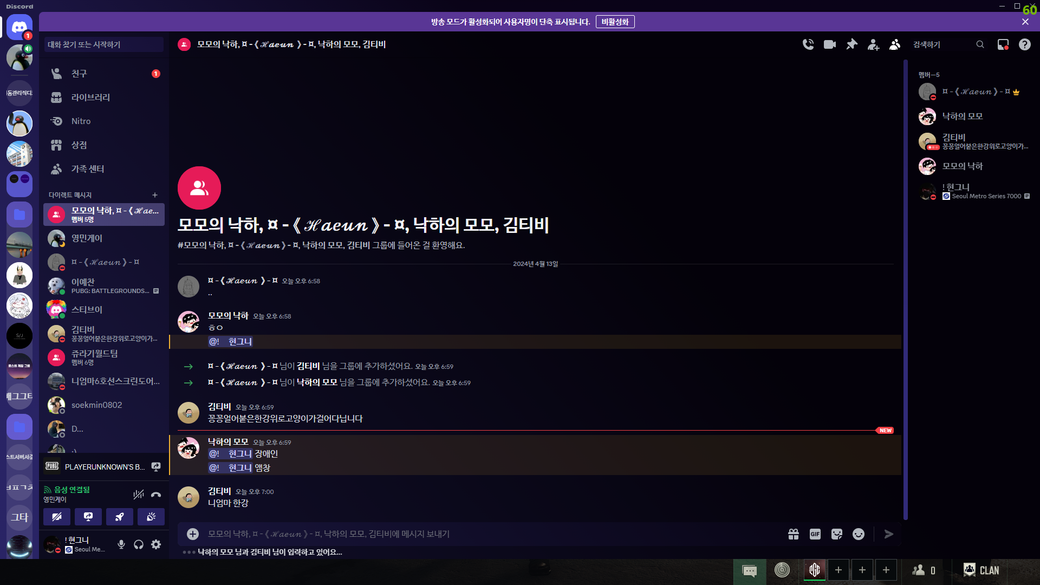Toggle noise suppression in the voice panel

click(x=138, y=494)
